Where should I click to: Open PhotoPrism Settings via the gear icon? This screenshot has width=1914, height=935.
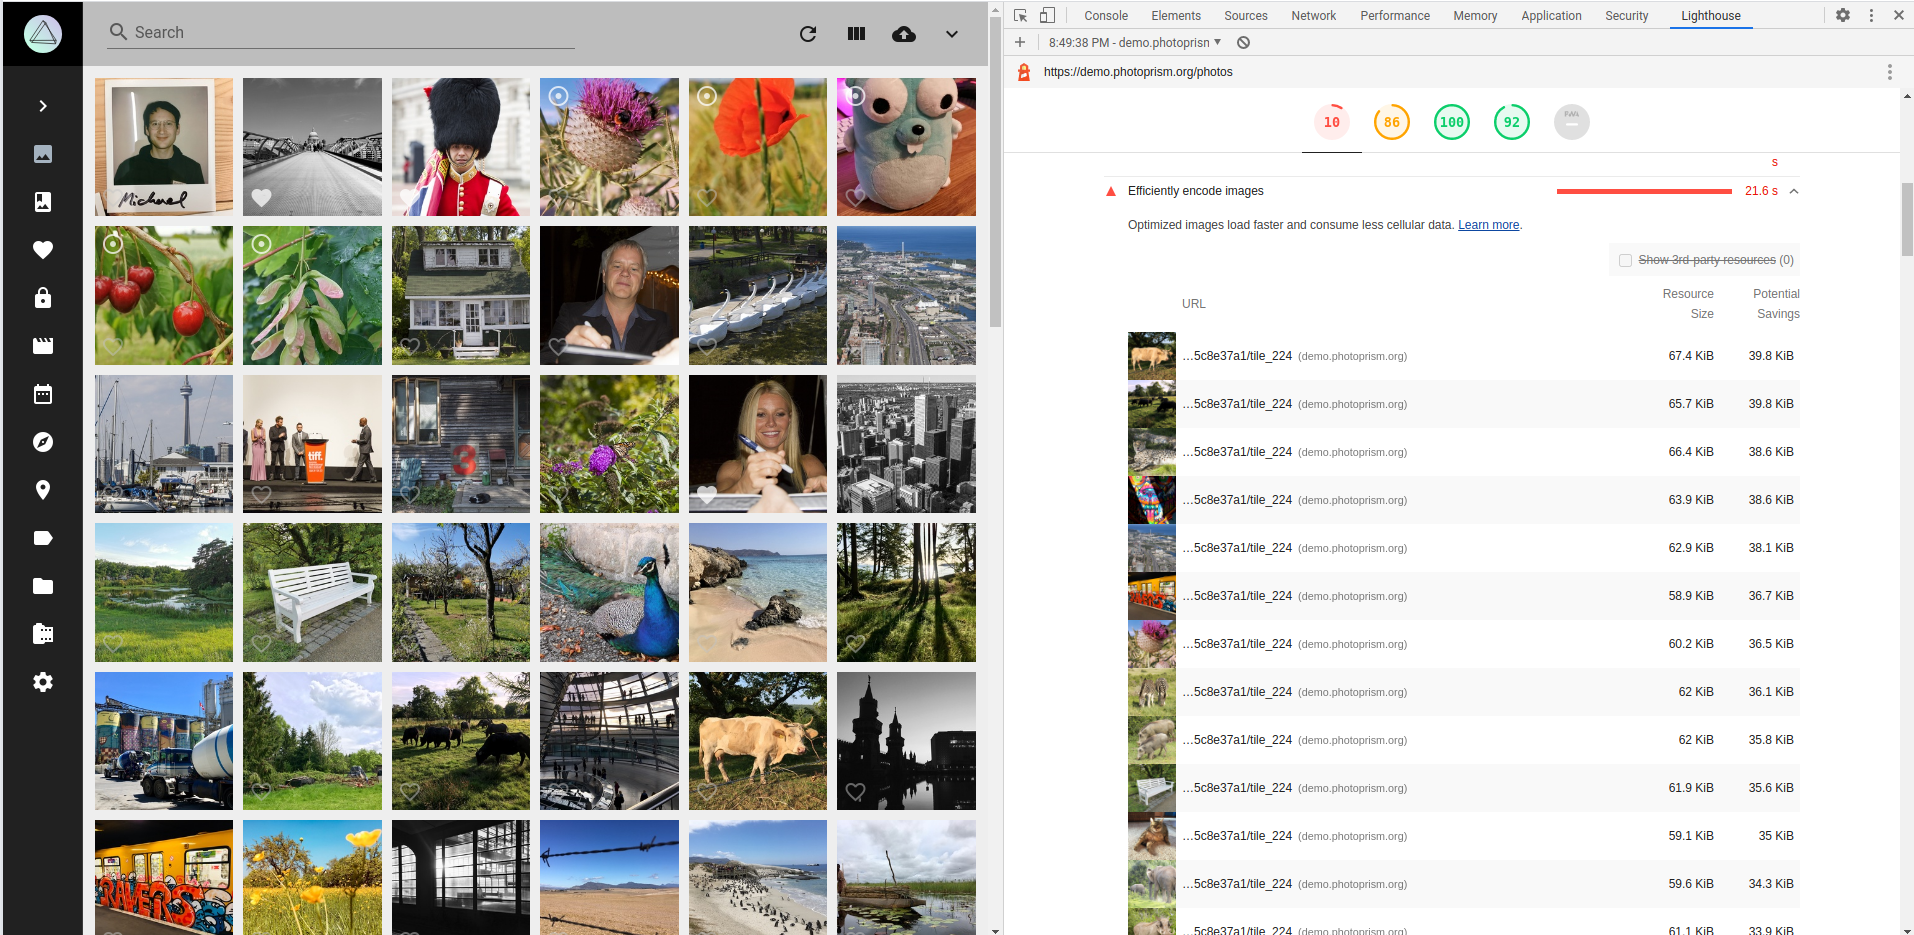pyautogui.click(x=42, y=681)
